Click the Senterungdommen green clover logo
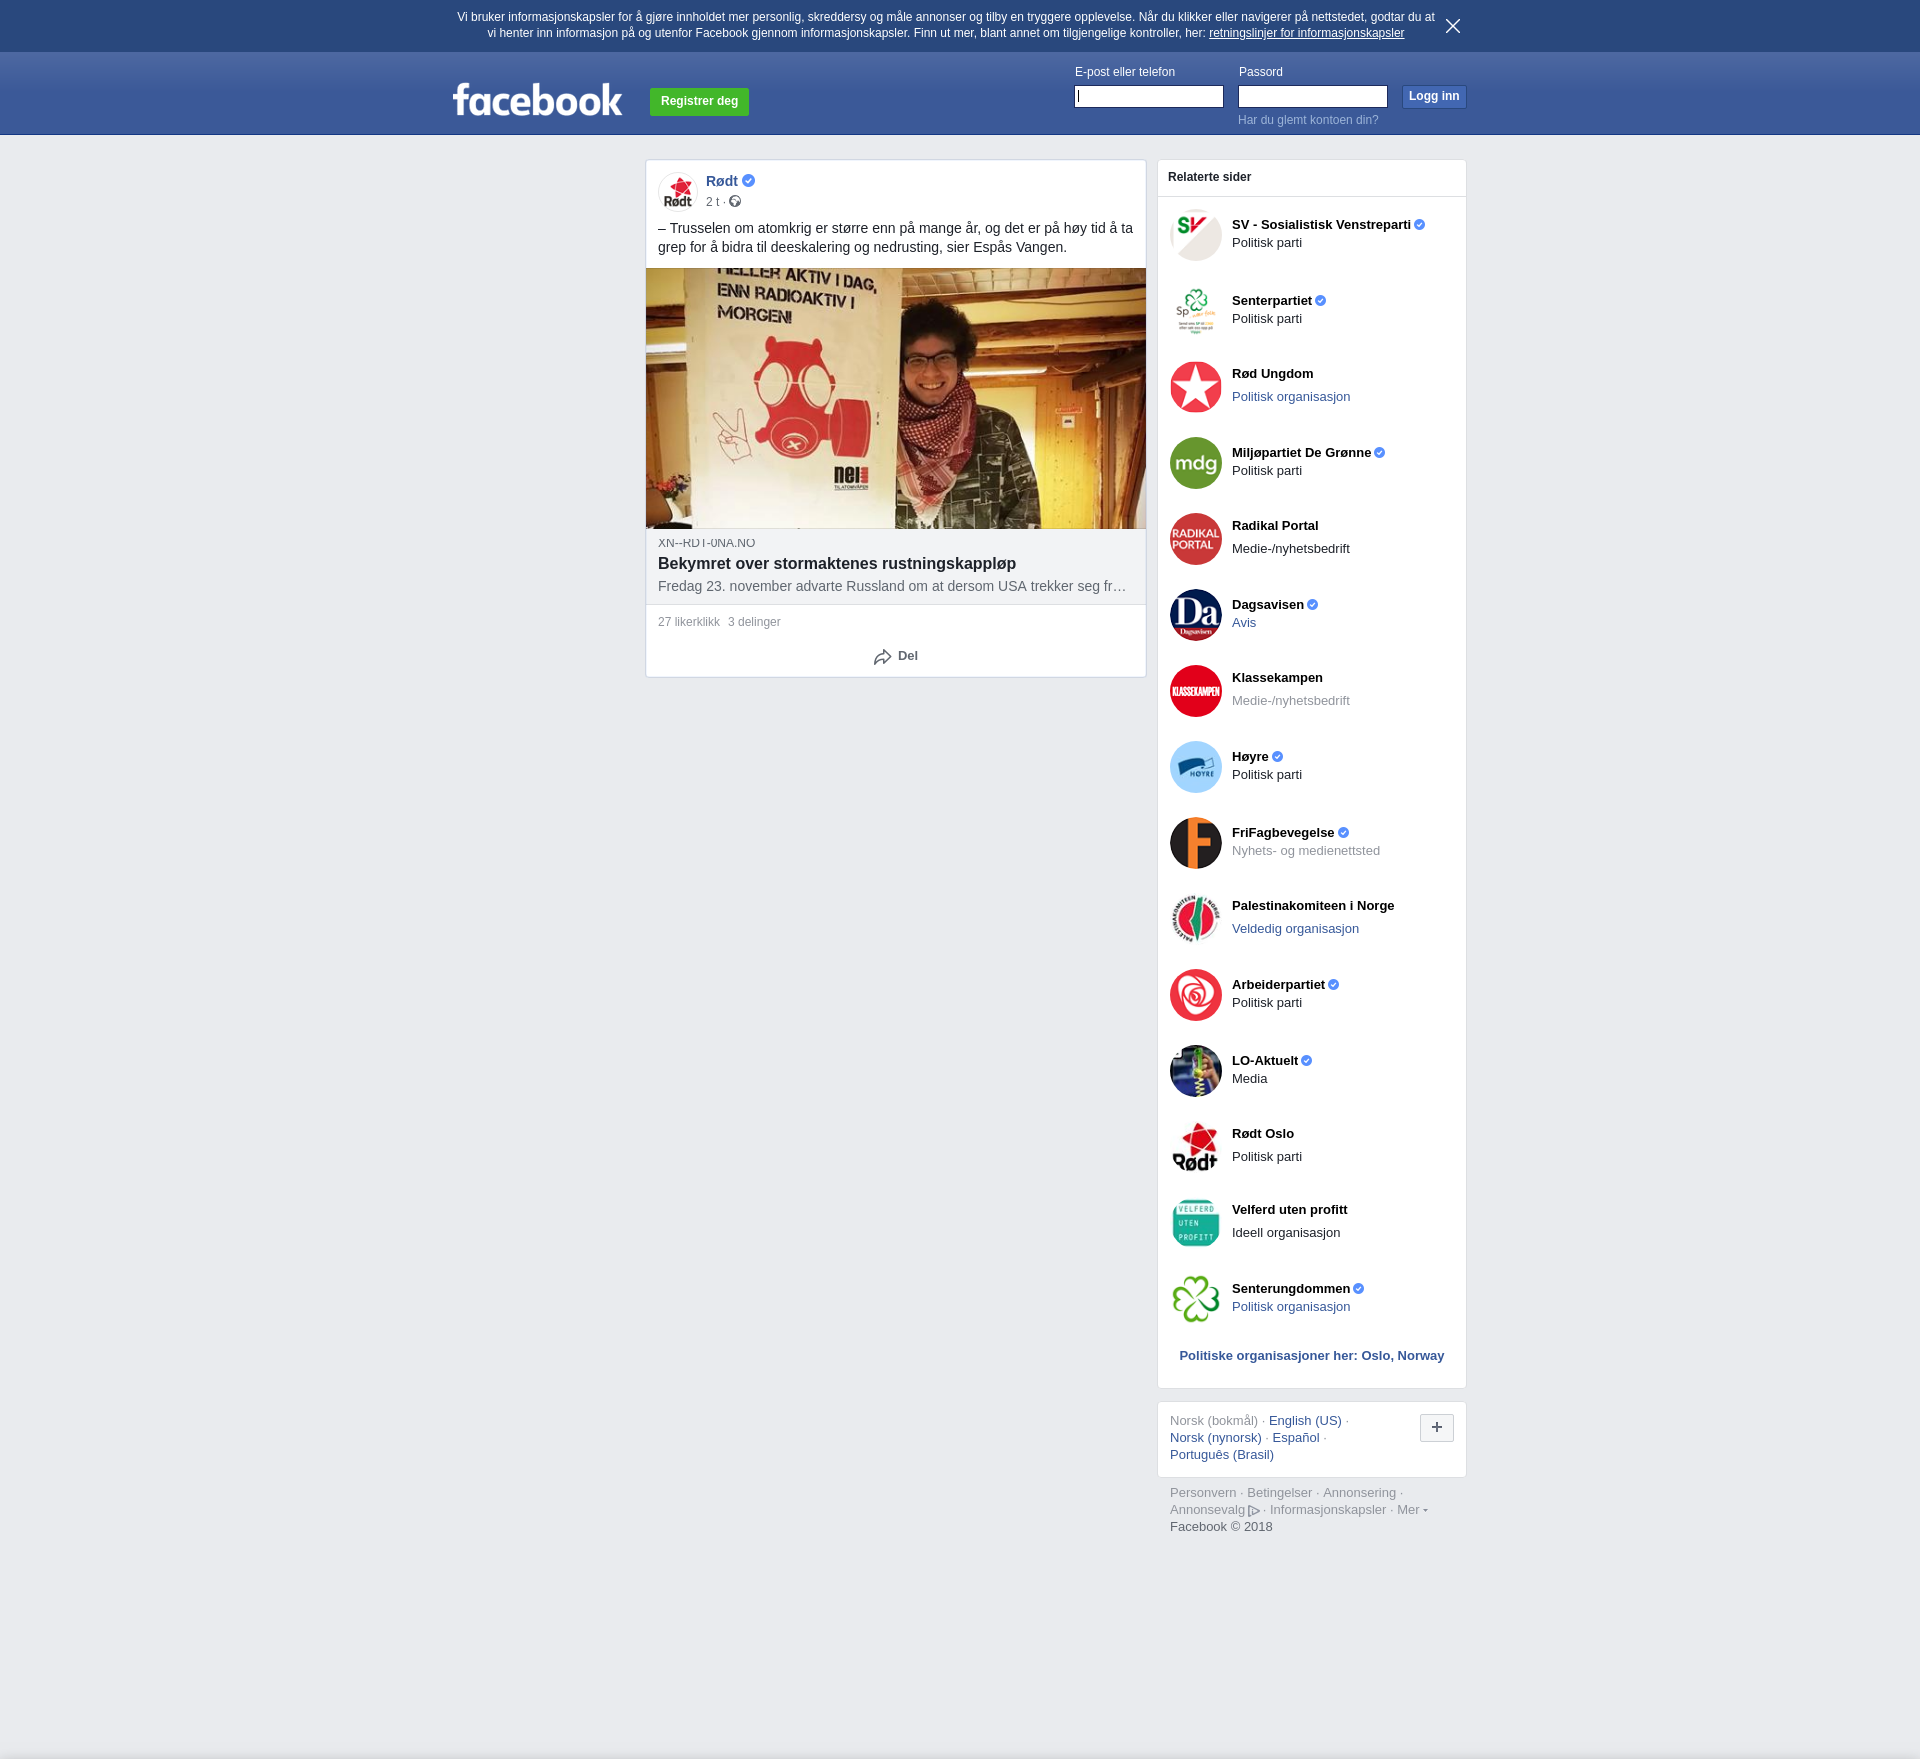The image size is (1920, 1759). click(1196, 1299)
